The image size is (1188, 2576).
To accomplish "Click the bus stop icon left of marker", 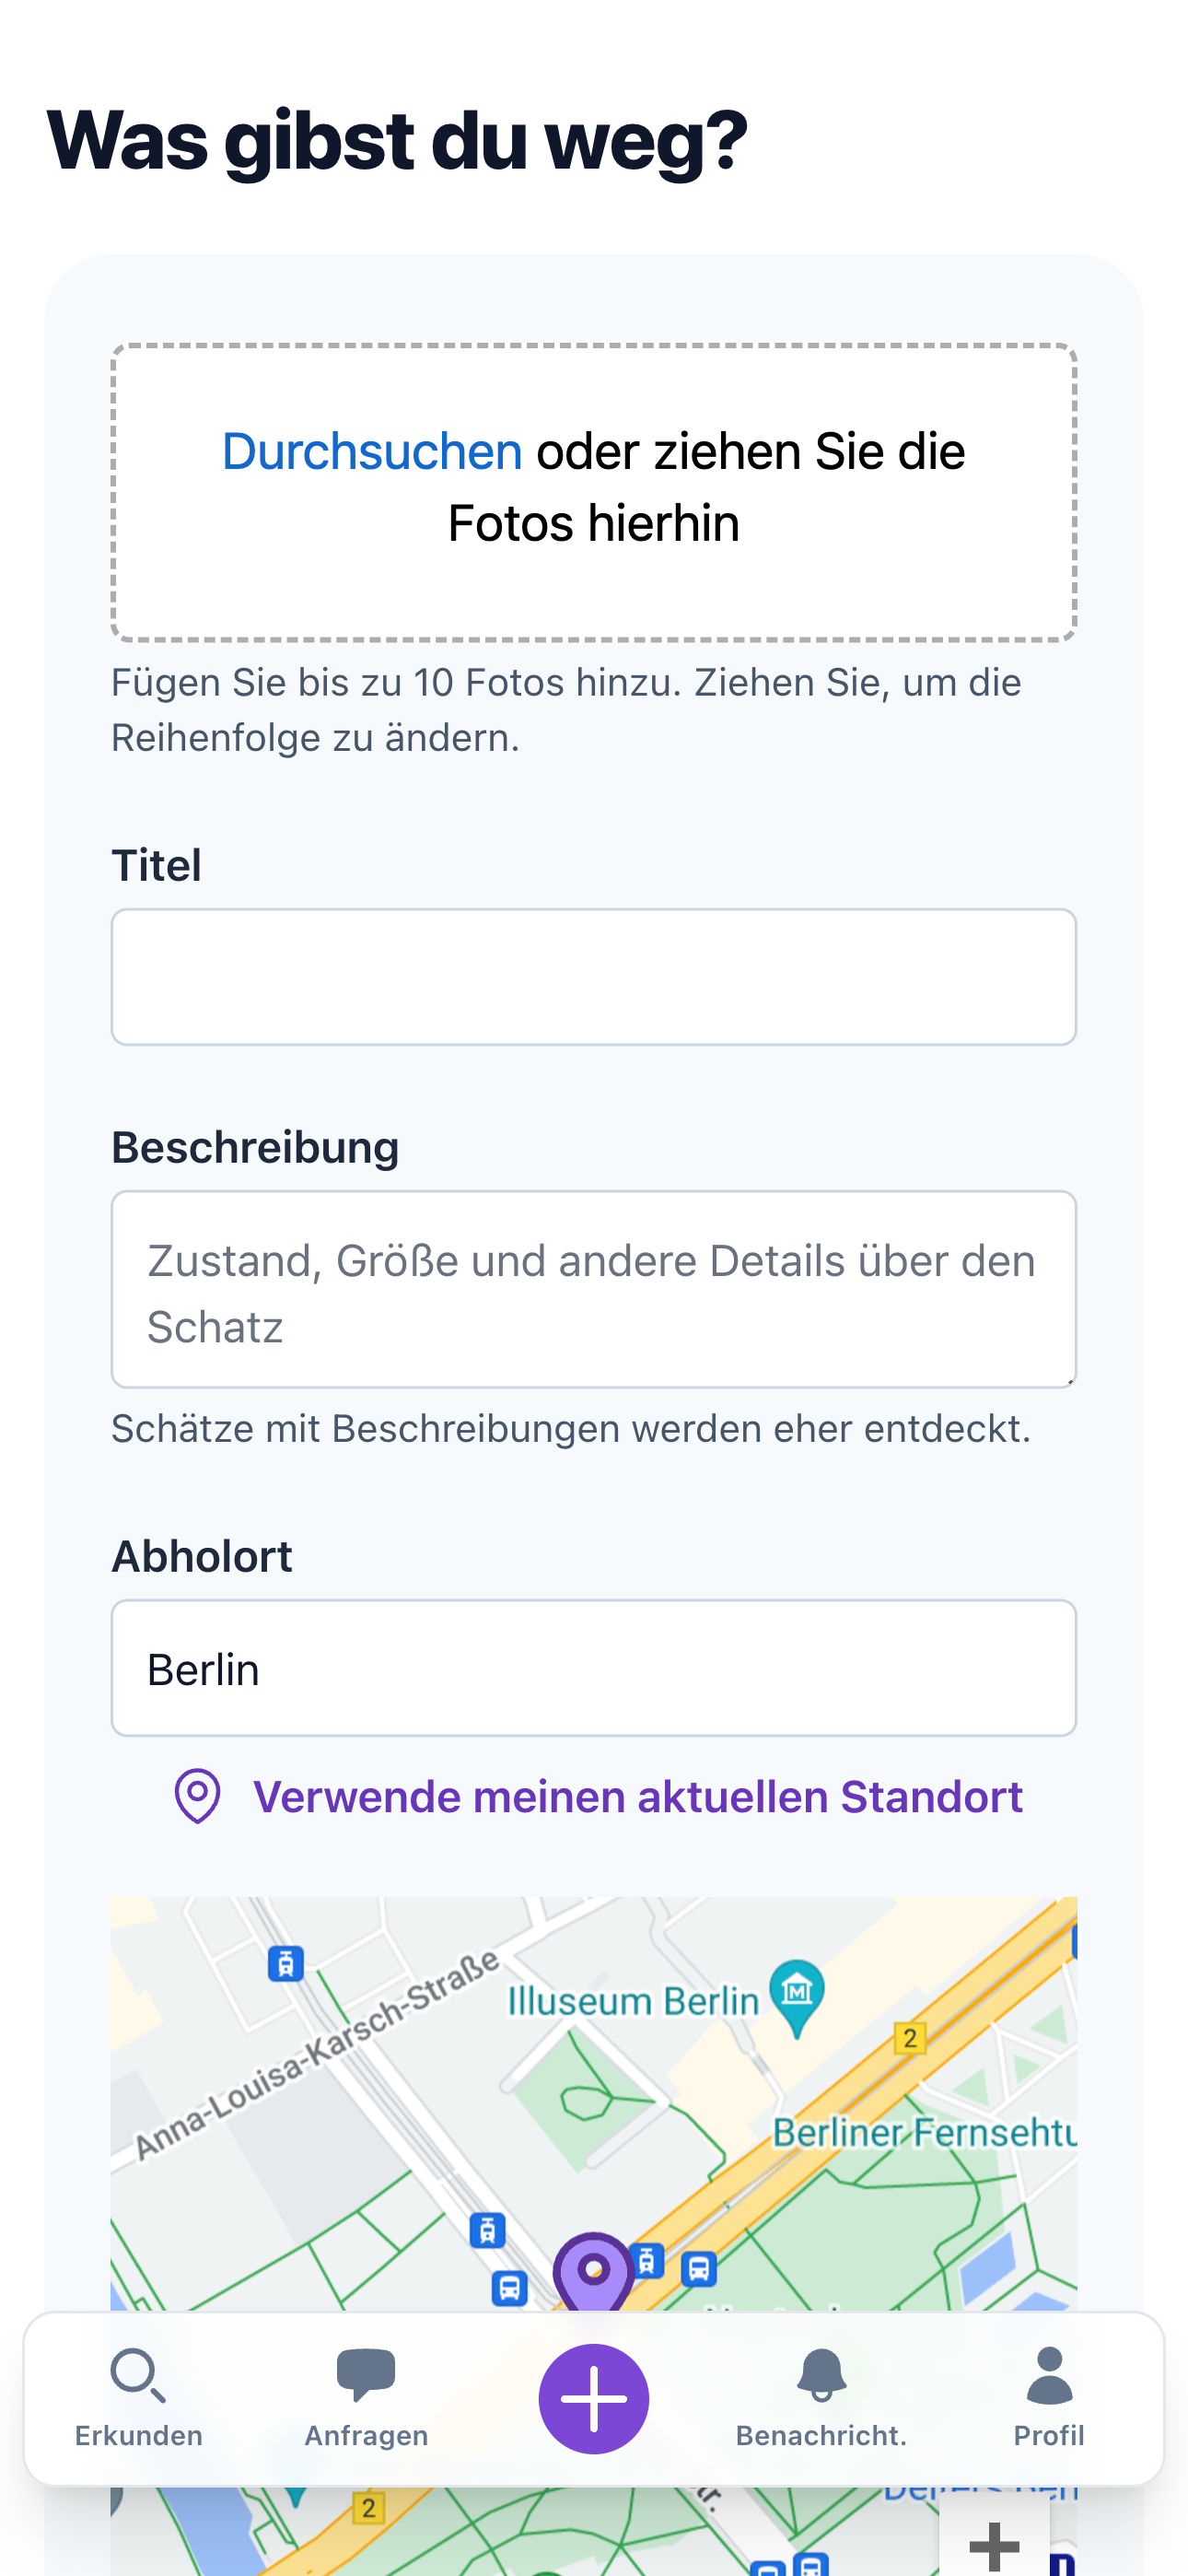I will click(509, 2287).
